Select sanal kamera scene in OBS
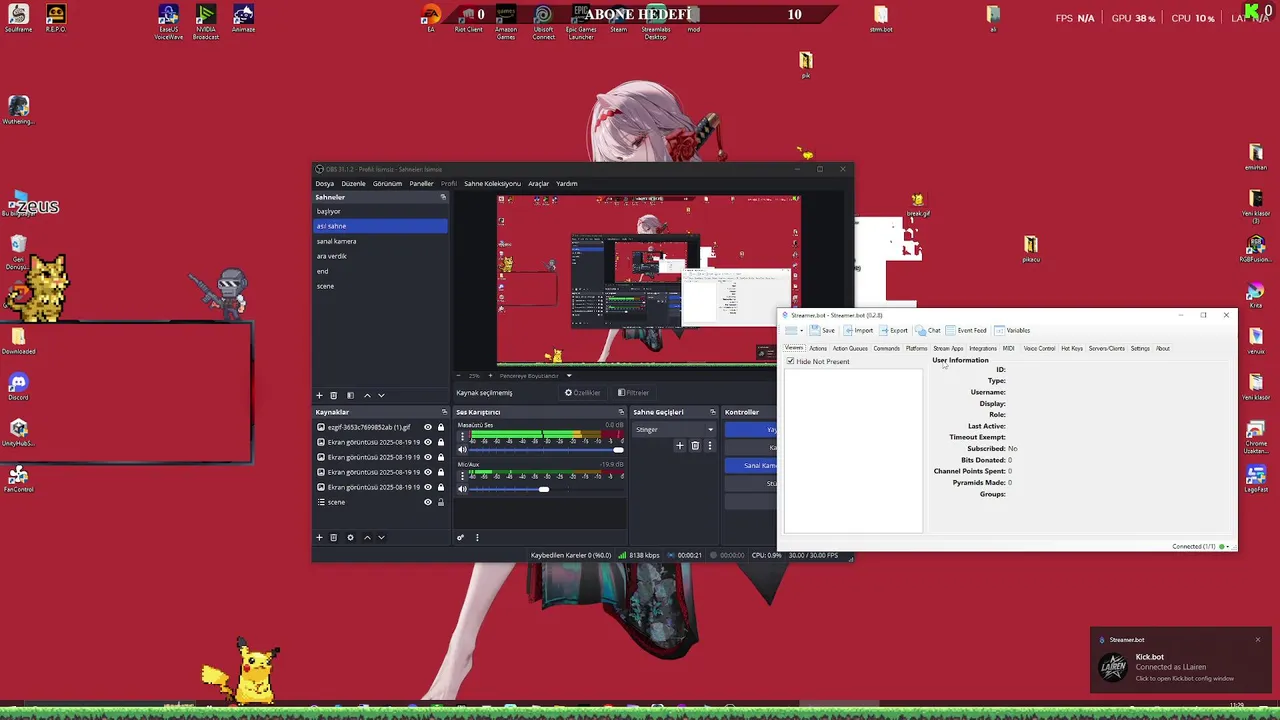Image resolution: width=1280 pixels, height=720 pixels. (380, 241)
